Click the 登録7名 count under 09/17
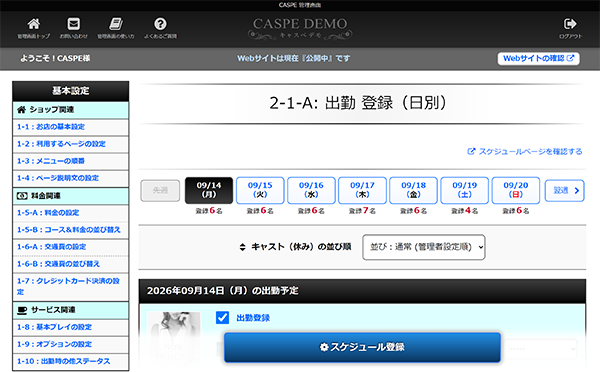 pos(362,210)
